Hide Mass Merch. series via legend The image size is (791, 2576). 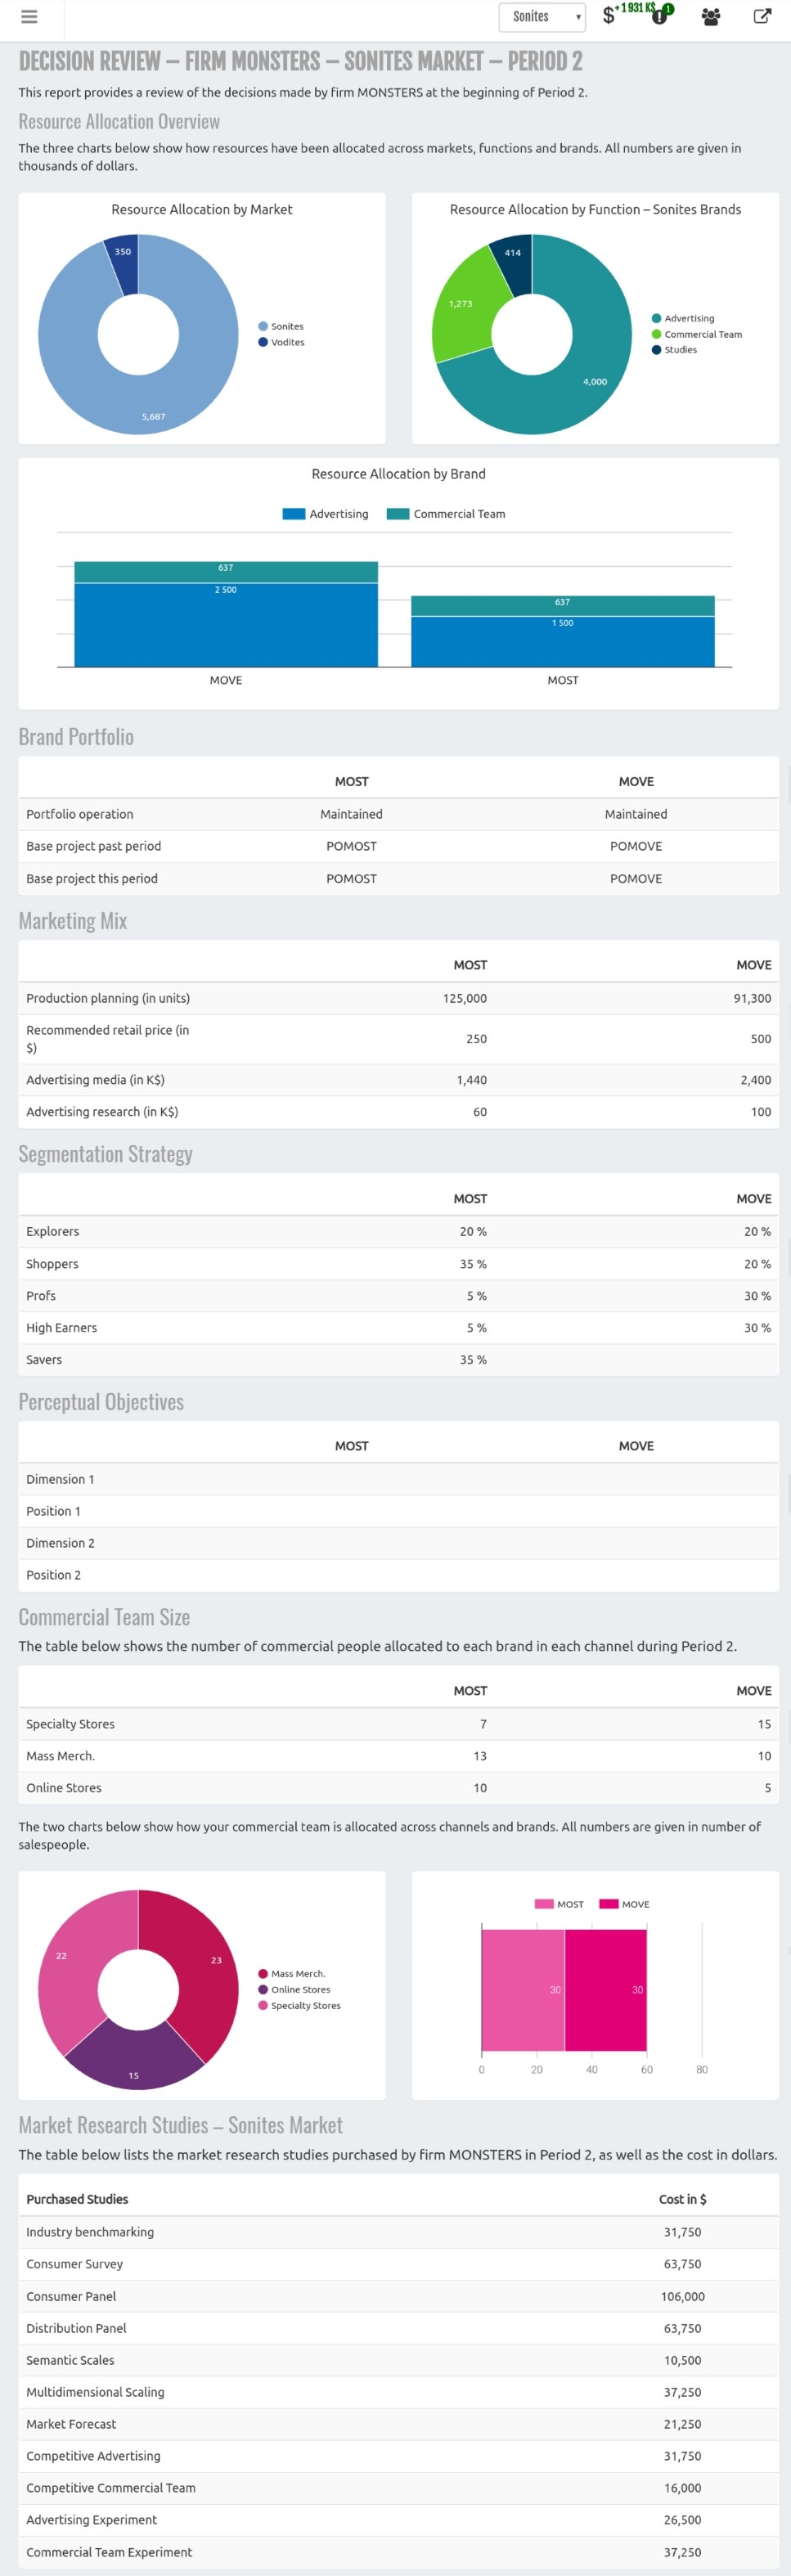(x=291, y=1973)
